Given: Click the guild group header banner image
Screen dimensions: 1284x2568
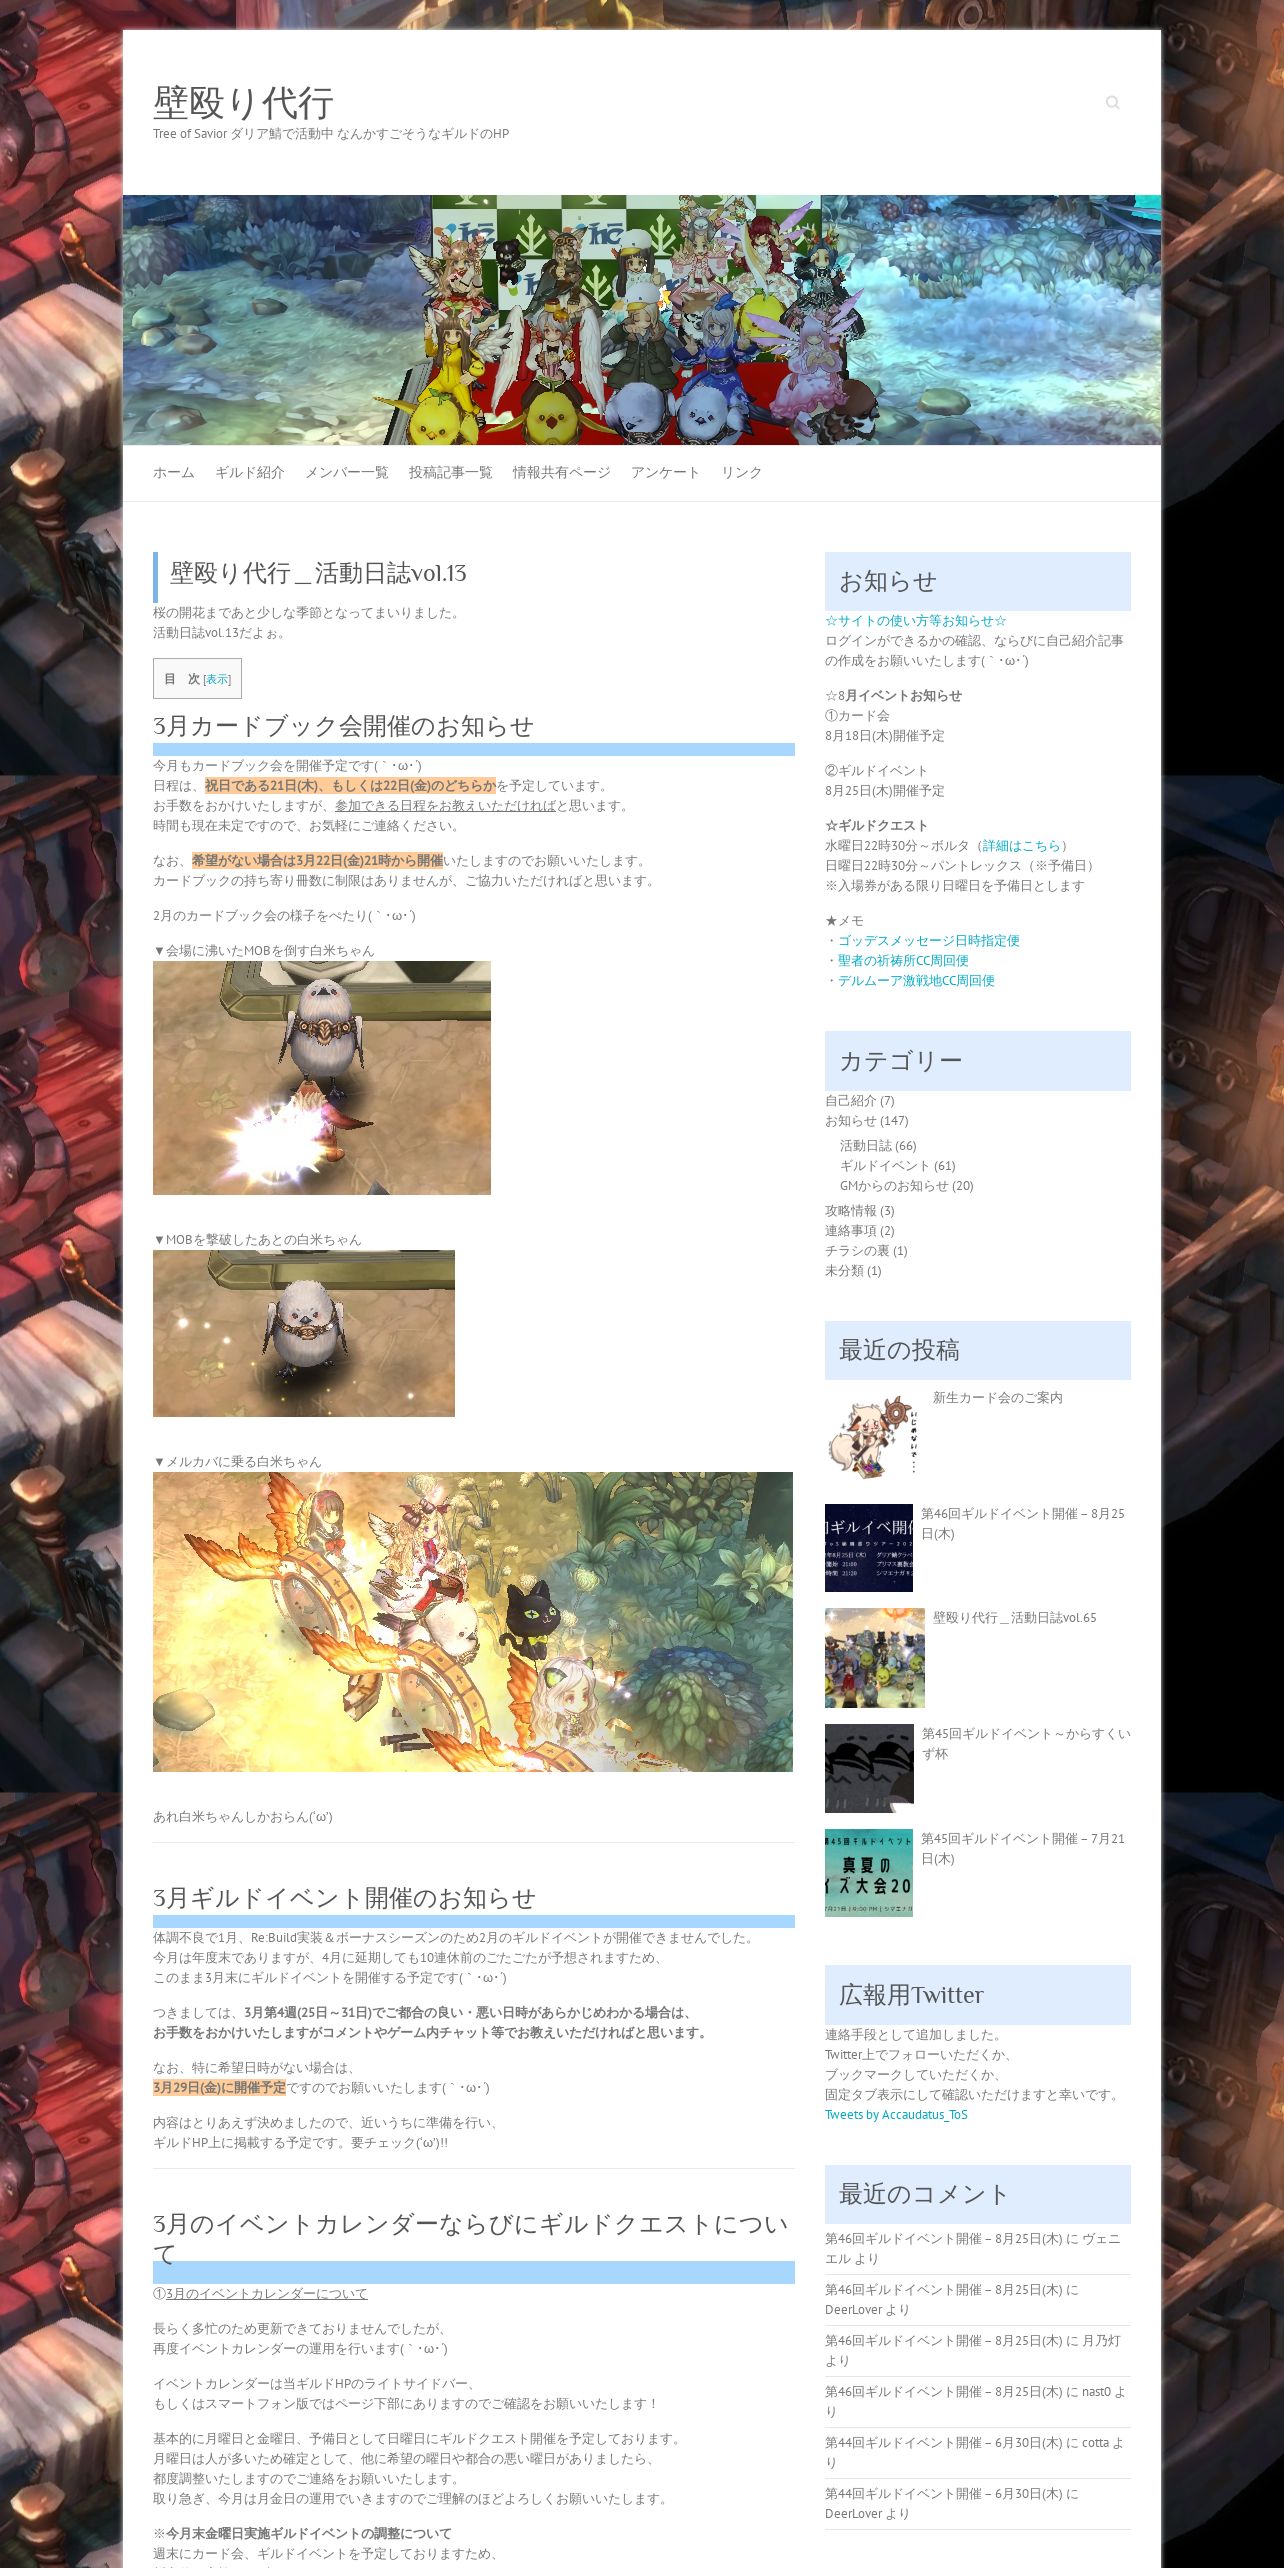Looking at the screenshot, I should pyautogui.click(x=642, y=320).
